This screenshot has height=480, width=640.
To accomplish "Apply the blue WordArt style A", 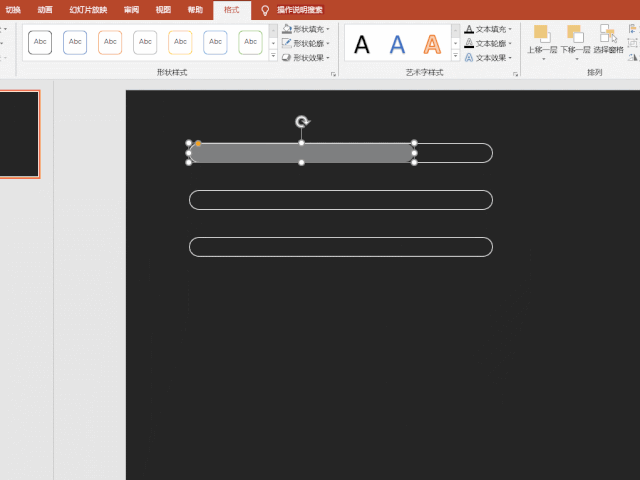I will click(x=397, y=44).
